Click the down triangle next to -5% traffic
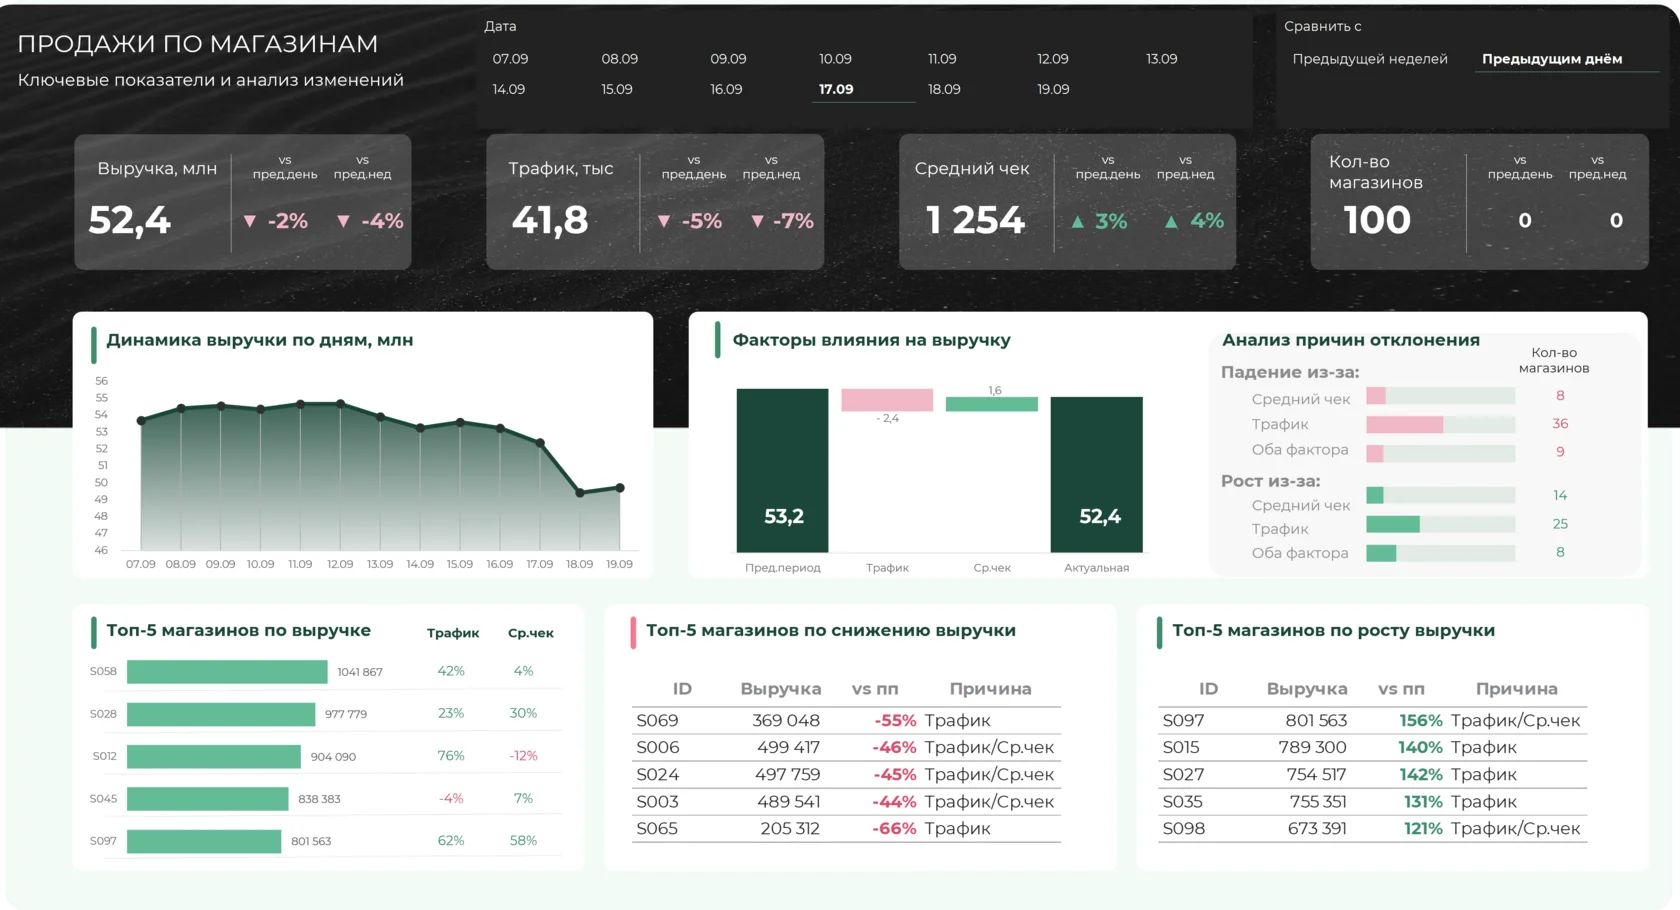The image size is (1680, 910). tap(664, 221)
